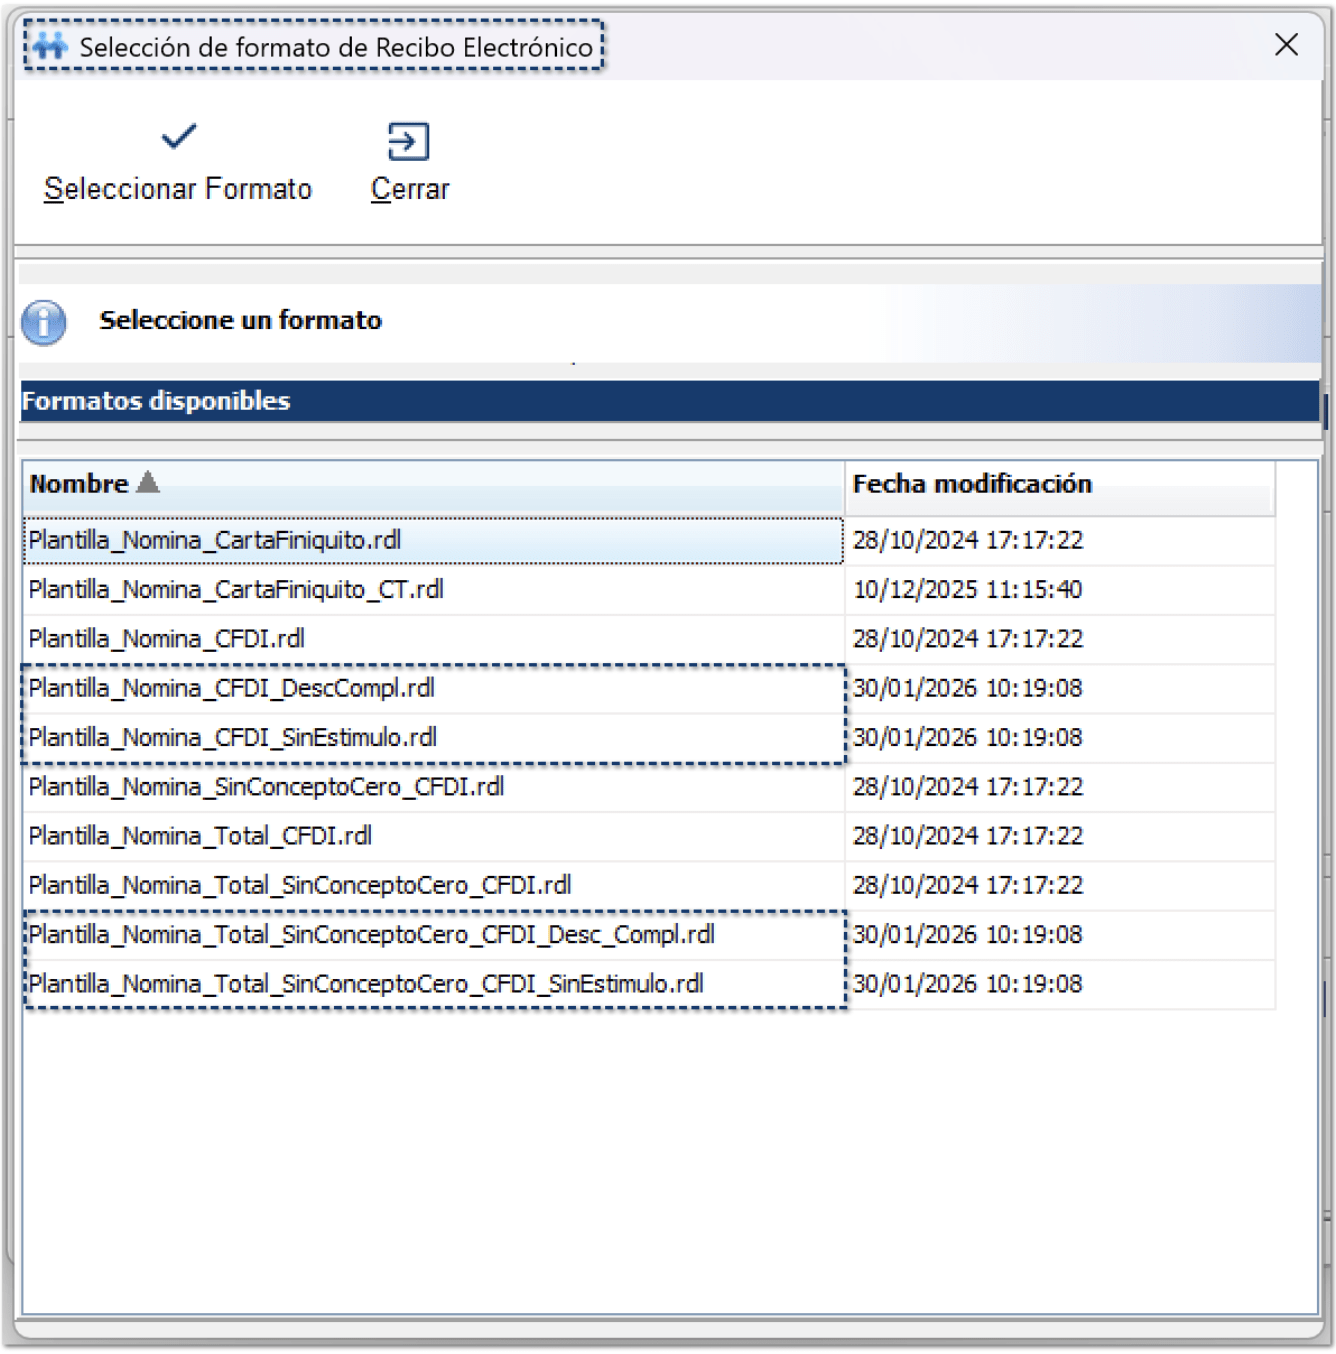Click the Cerrar exit arrow icon
The width and height of the screenshot is (1336, 1354).
point(408,142)
